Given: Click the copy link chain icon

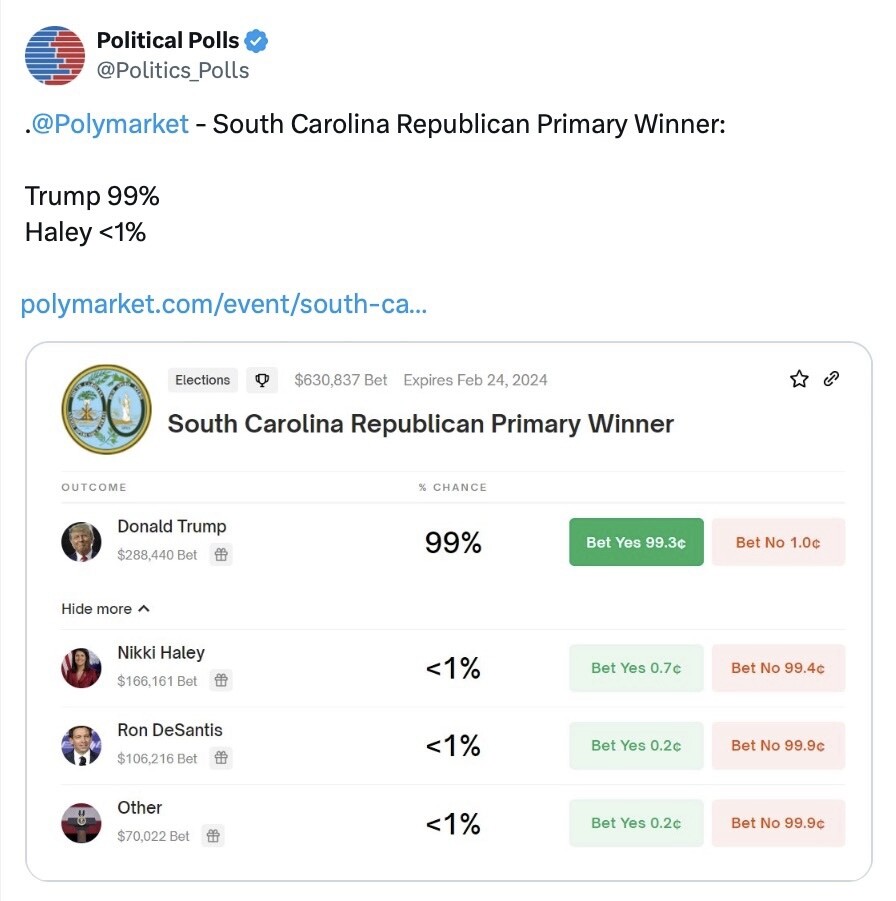Looking at the screenshot, I should 831,379.
